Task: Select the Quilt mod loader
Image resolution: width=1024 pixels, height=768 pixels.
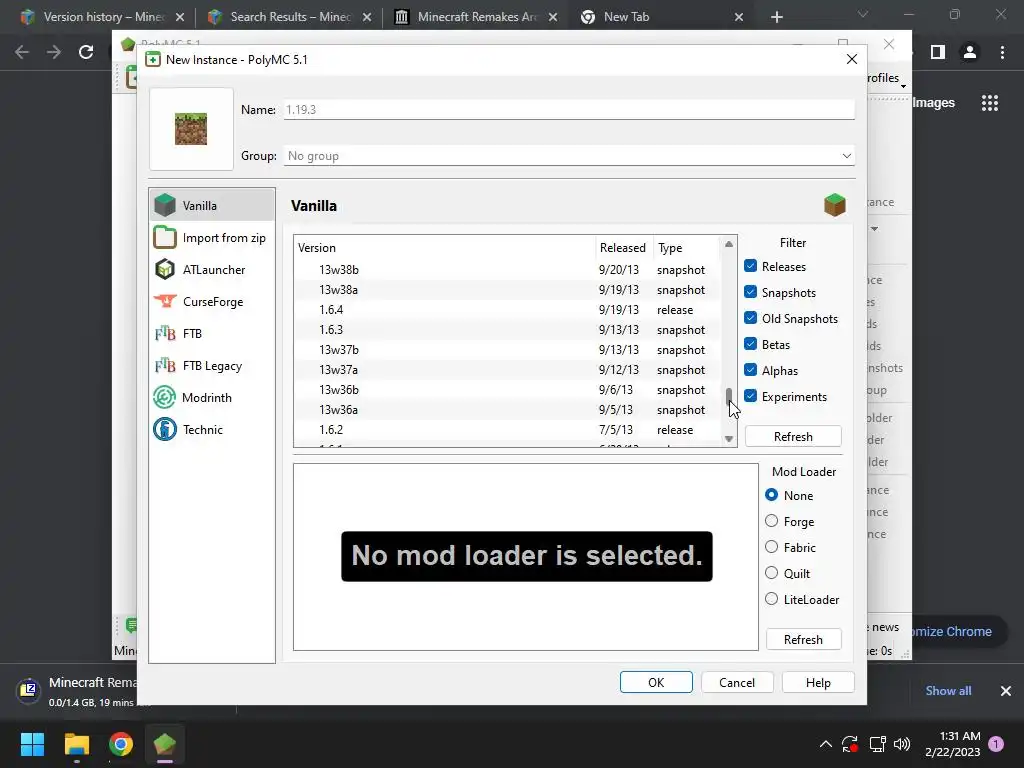Action: click(771, 573)
